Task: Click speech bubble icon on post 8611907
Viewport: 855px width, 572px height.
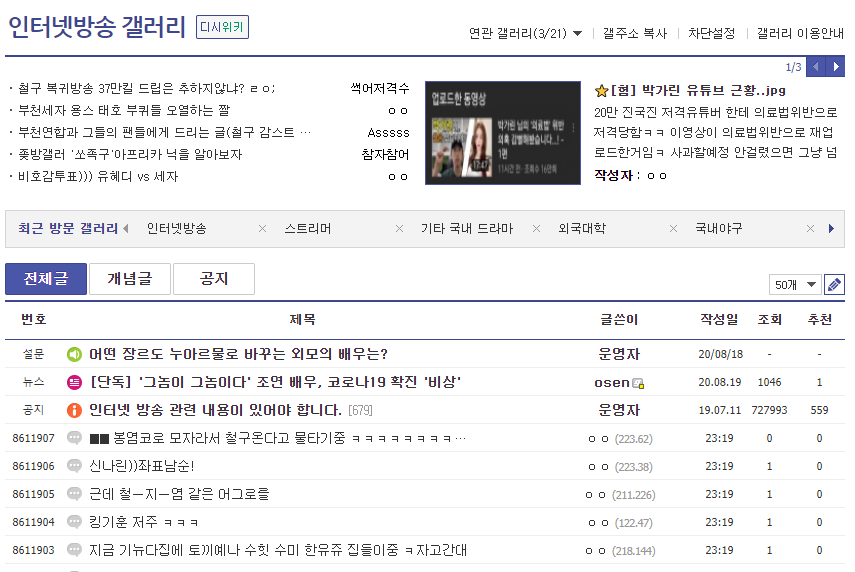Action: (x=74, y=438)
